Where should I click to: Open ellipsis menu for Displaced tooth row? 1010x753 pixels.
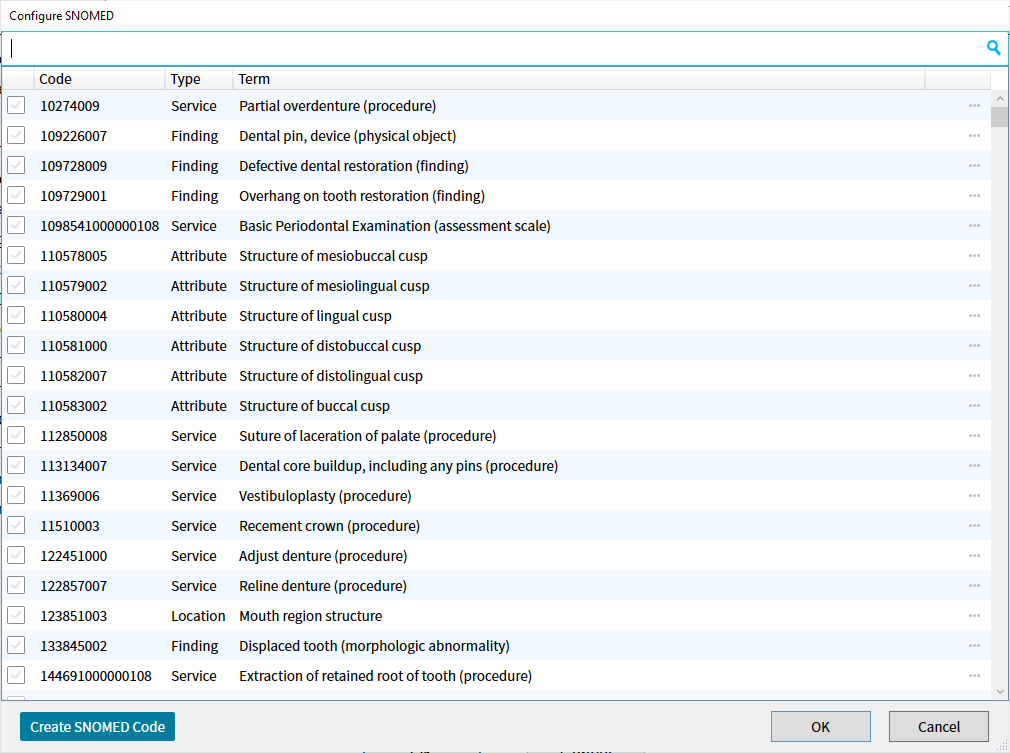point(974,646)
